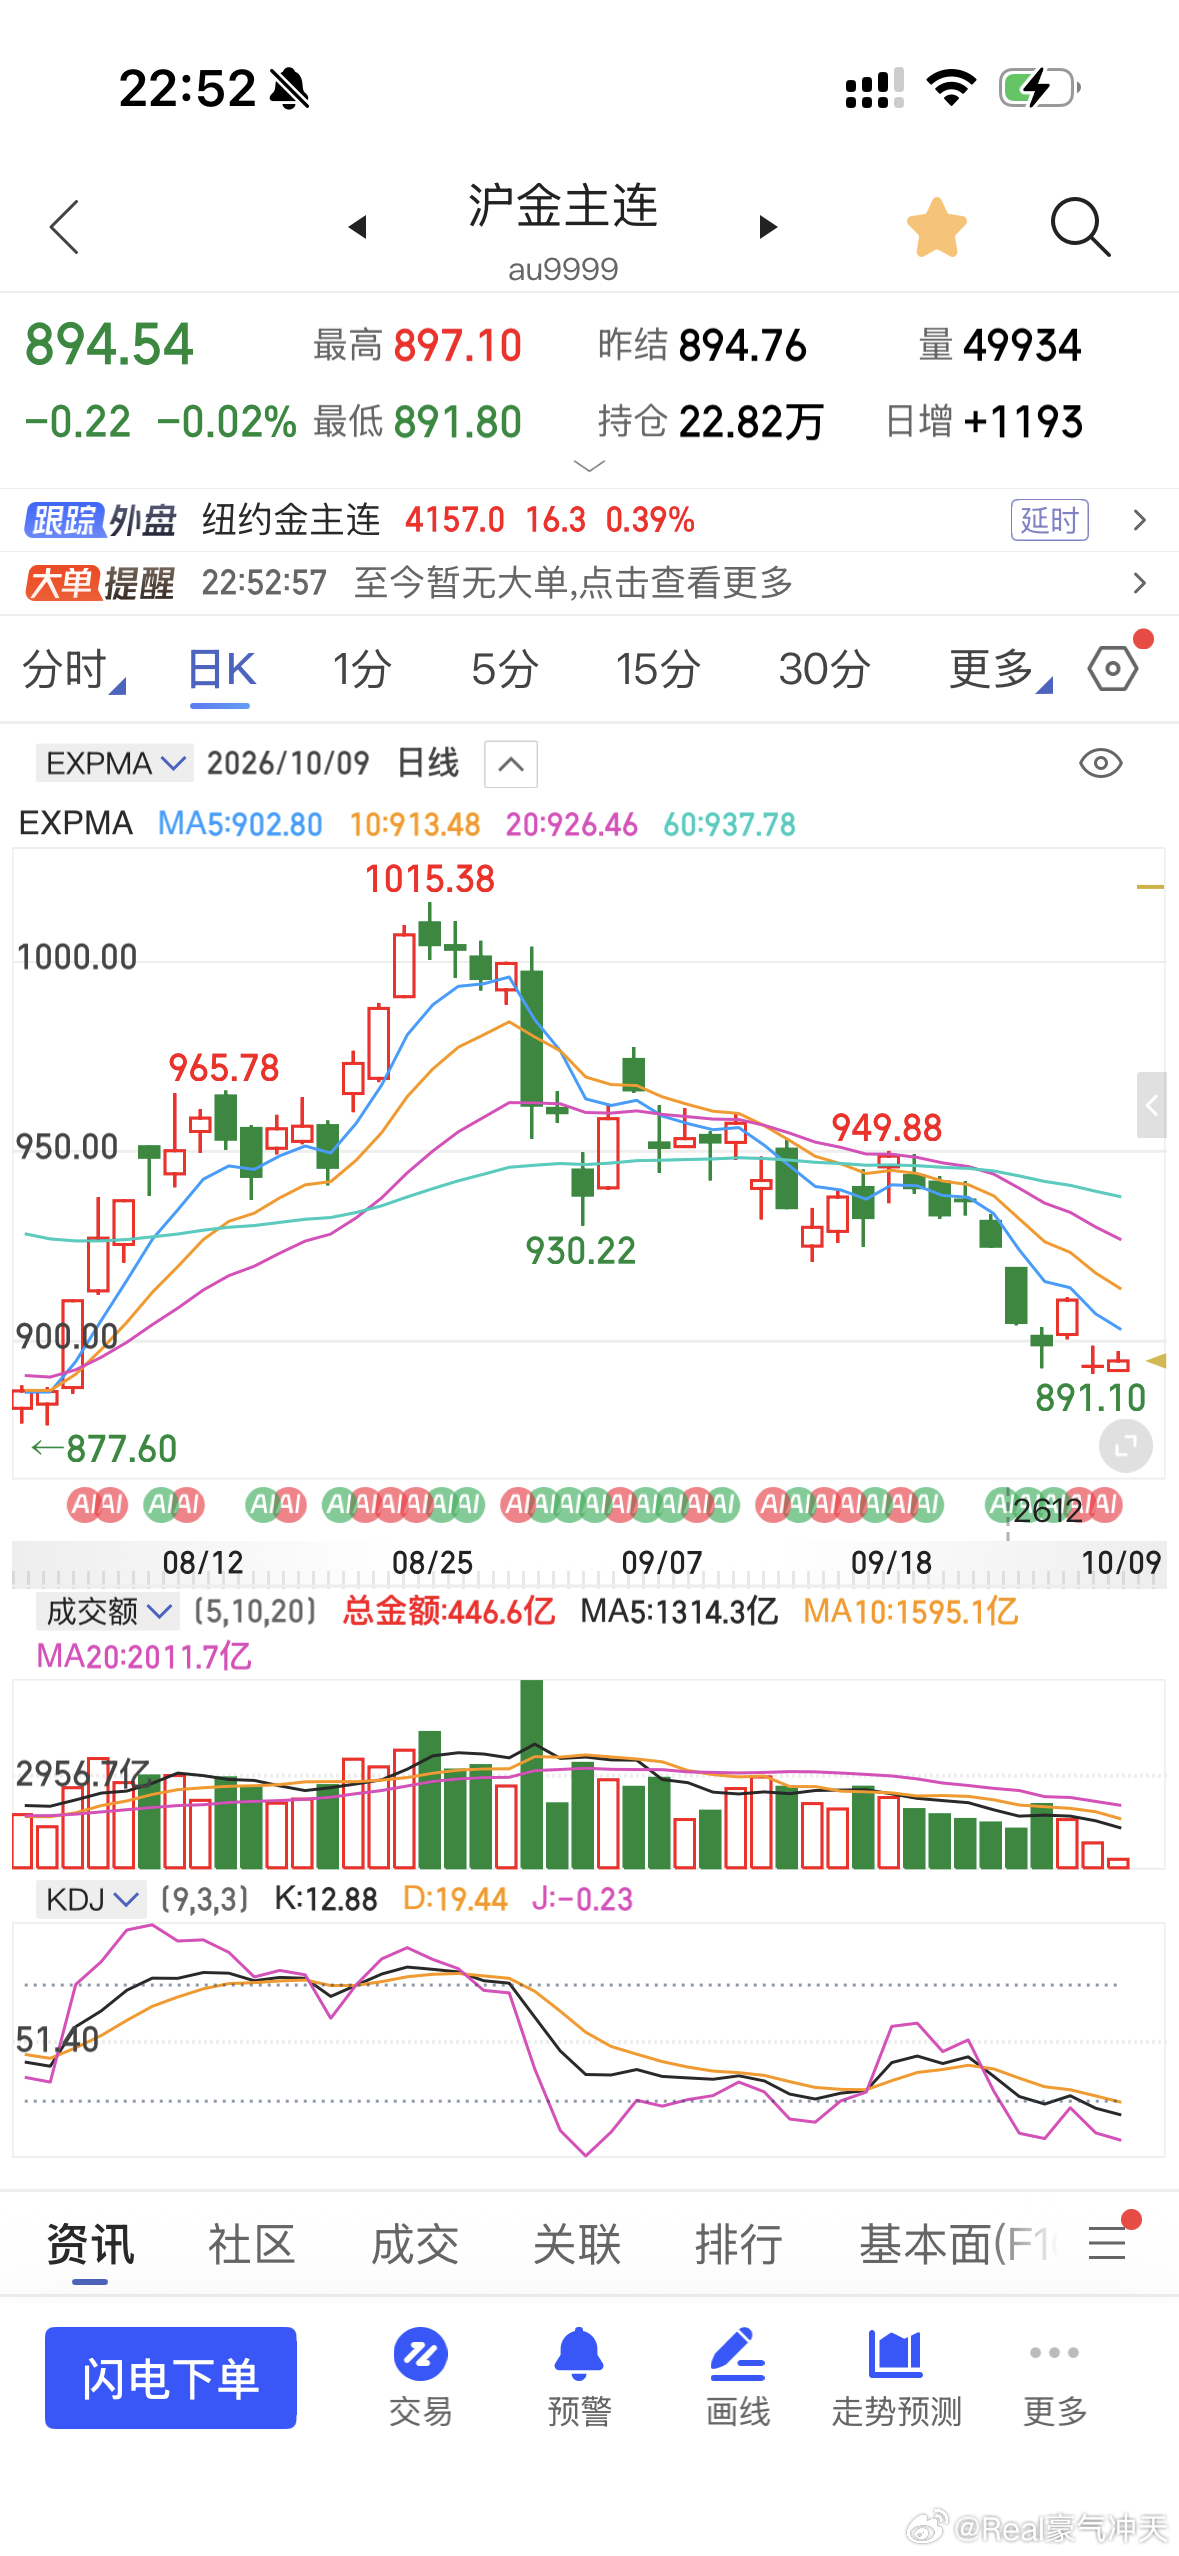Tap the 60:937.78 EXPMA value
Viewport: 1179px width, 2556px height.
click(729, 824)
